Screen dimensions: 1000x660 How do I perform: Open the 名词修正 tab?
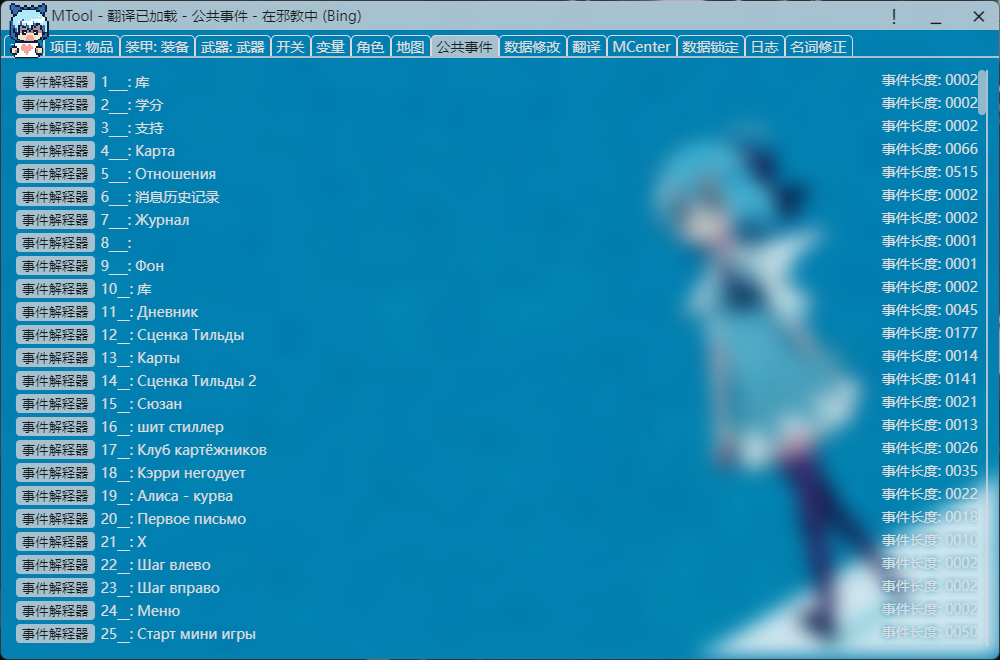(x=817, y=47)
